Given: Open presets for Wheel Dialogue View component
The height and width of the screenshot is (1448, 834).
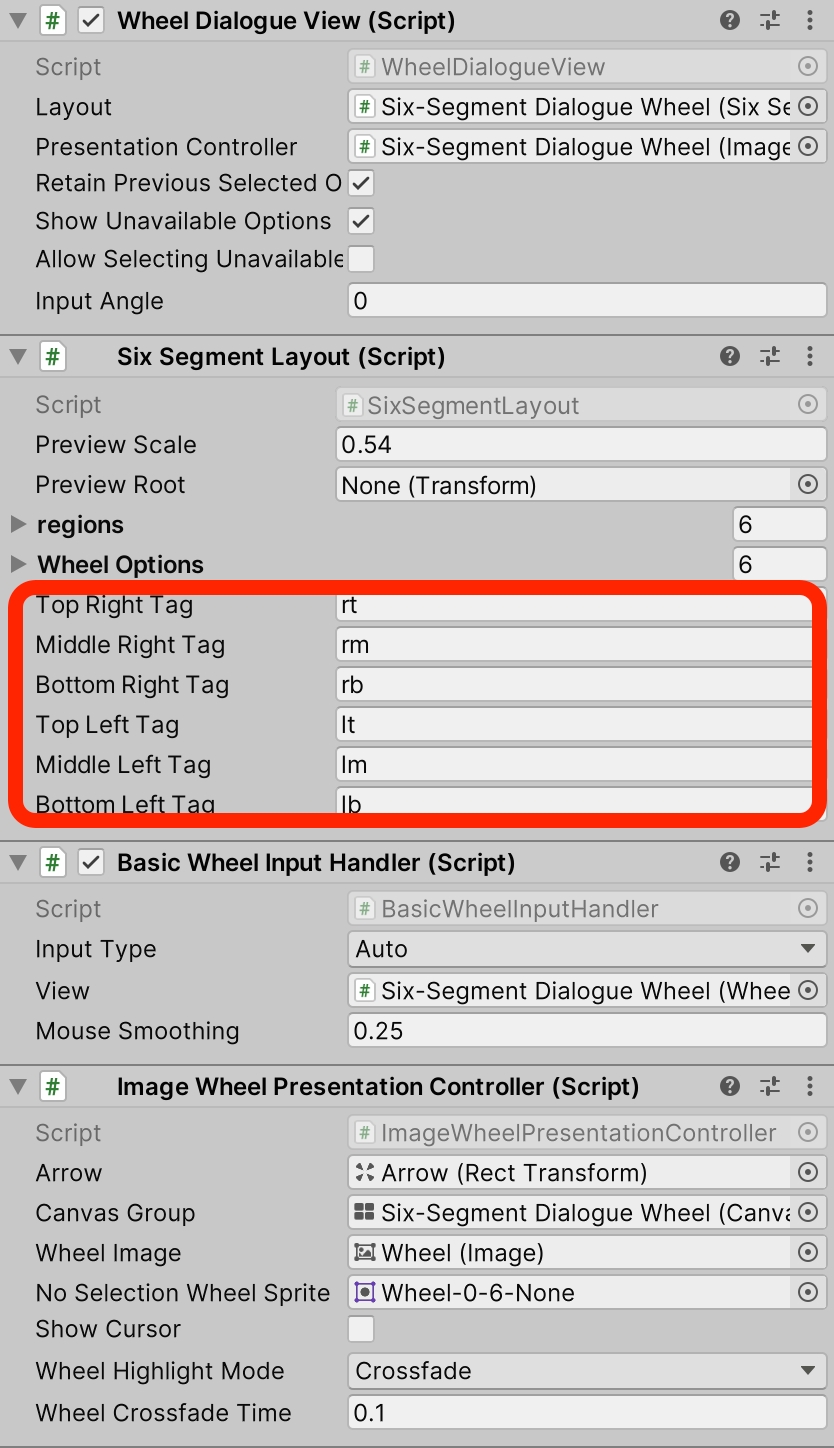Looking at the screenshot, I should [x=769, y=20].
